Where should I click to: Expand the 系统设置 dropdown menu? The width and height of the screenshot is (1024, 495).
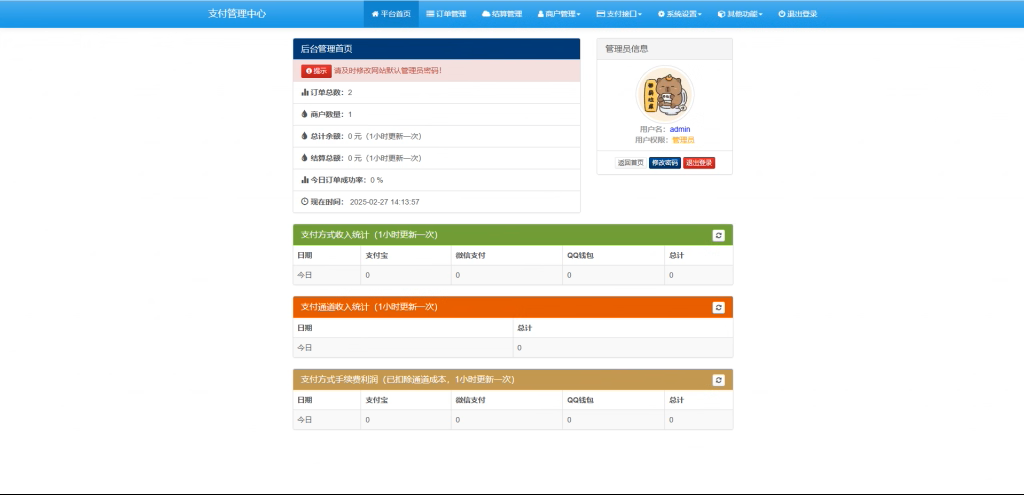(x=679, y=14)
